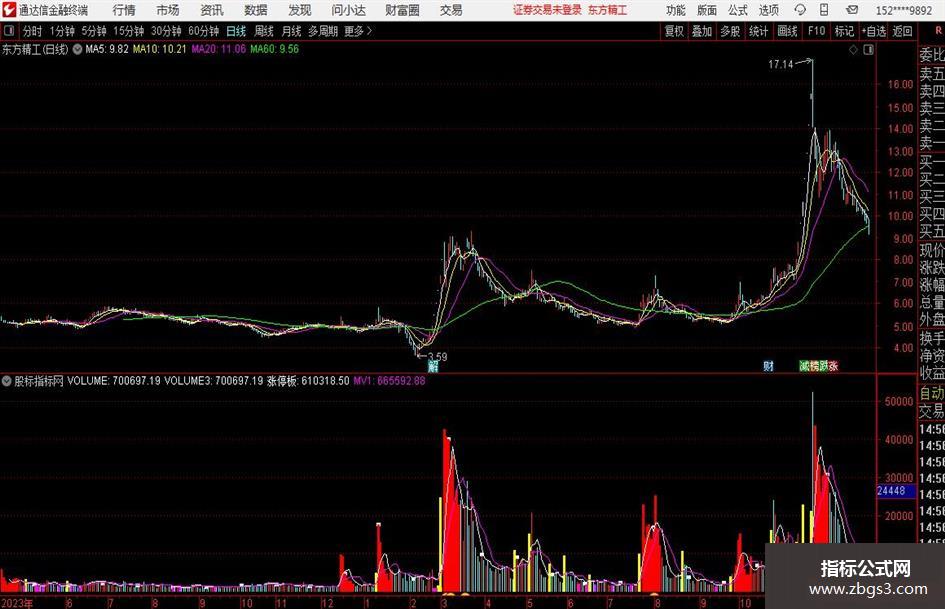Image resolution: width=945 pixels, height=609 pixels.
Task: Click the MA5: 9.82 label
Action: (107, 49)
